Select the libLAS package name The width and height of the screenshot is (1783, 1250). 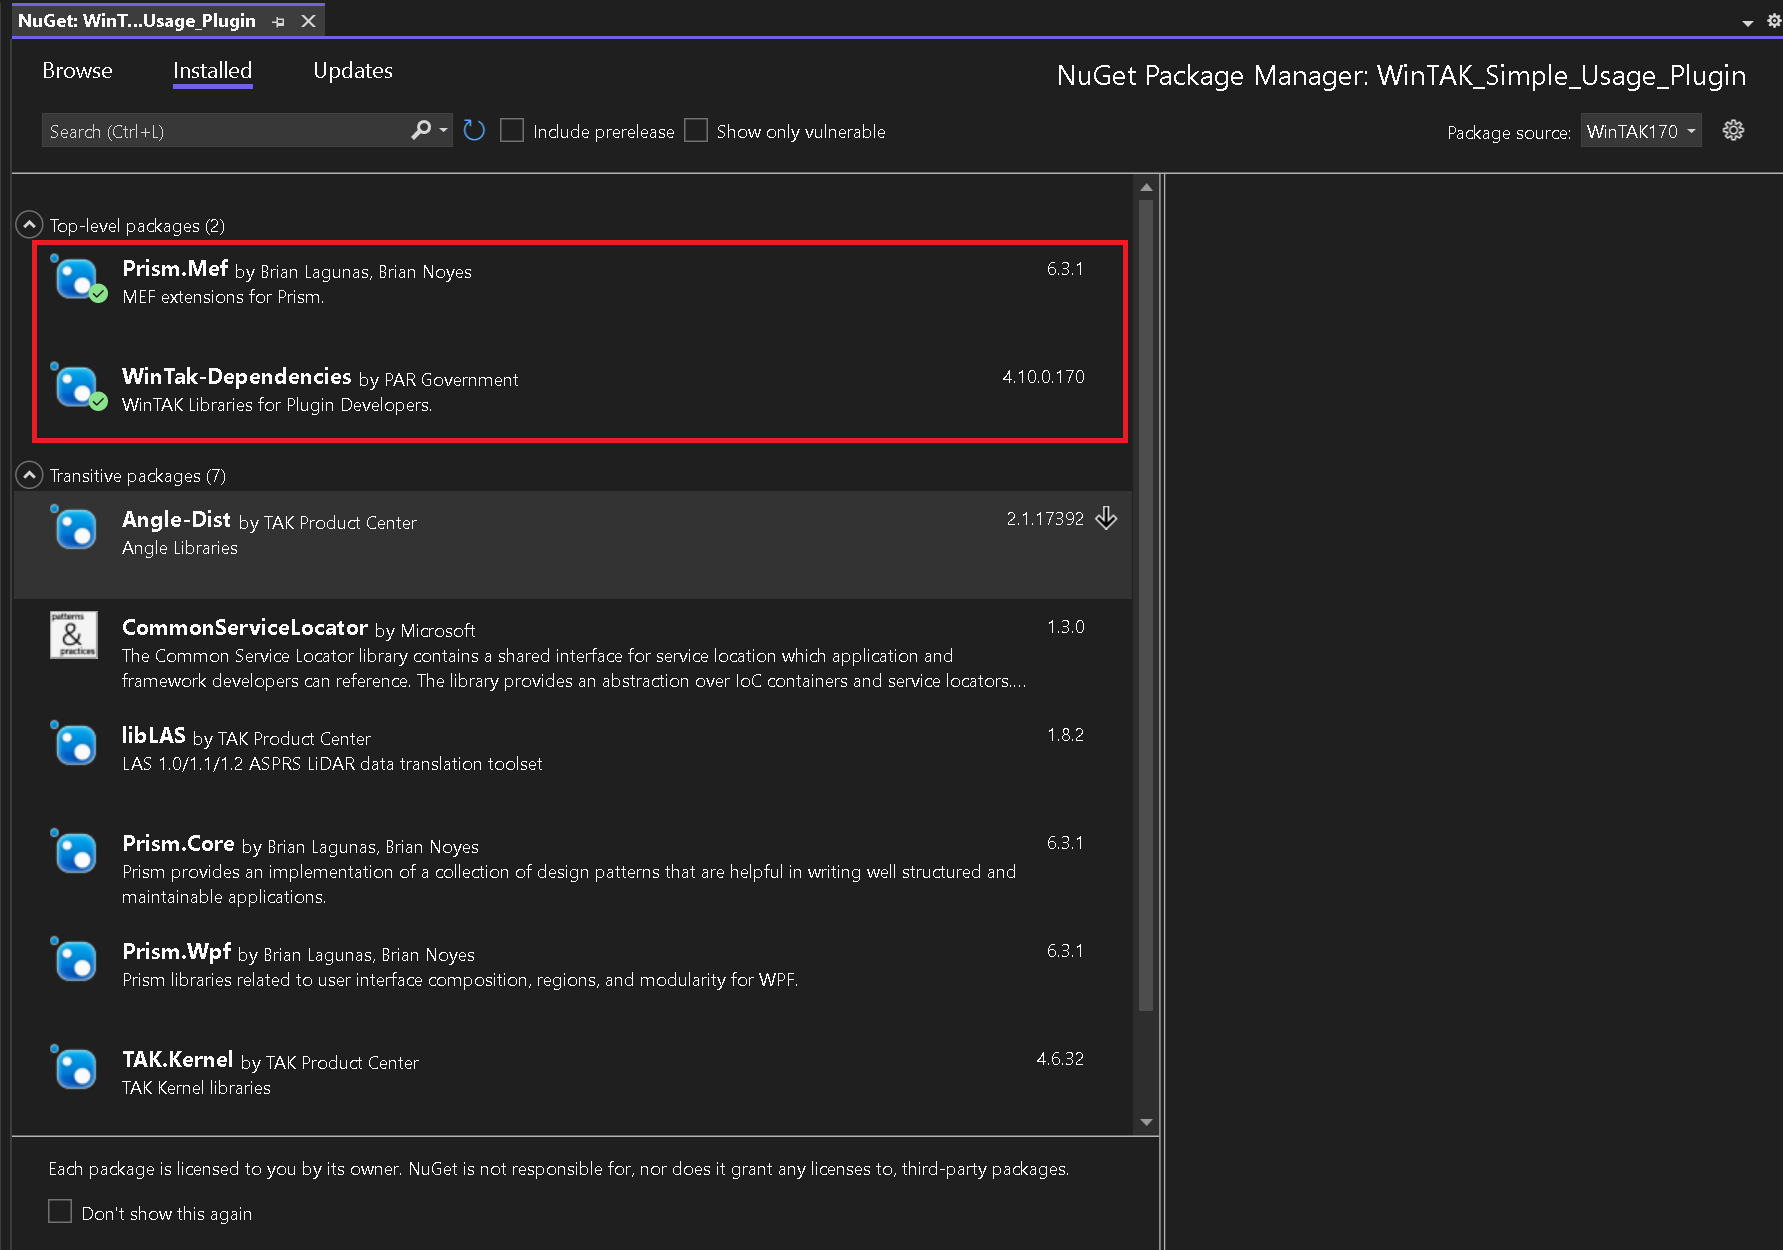click(154, 735)
